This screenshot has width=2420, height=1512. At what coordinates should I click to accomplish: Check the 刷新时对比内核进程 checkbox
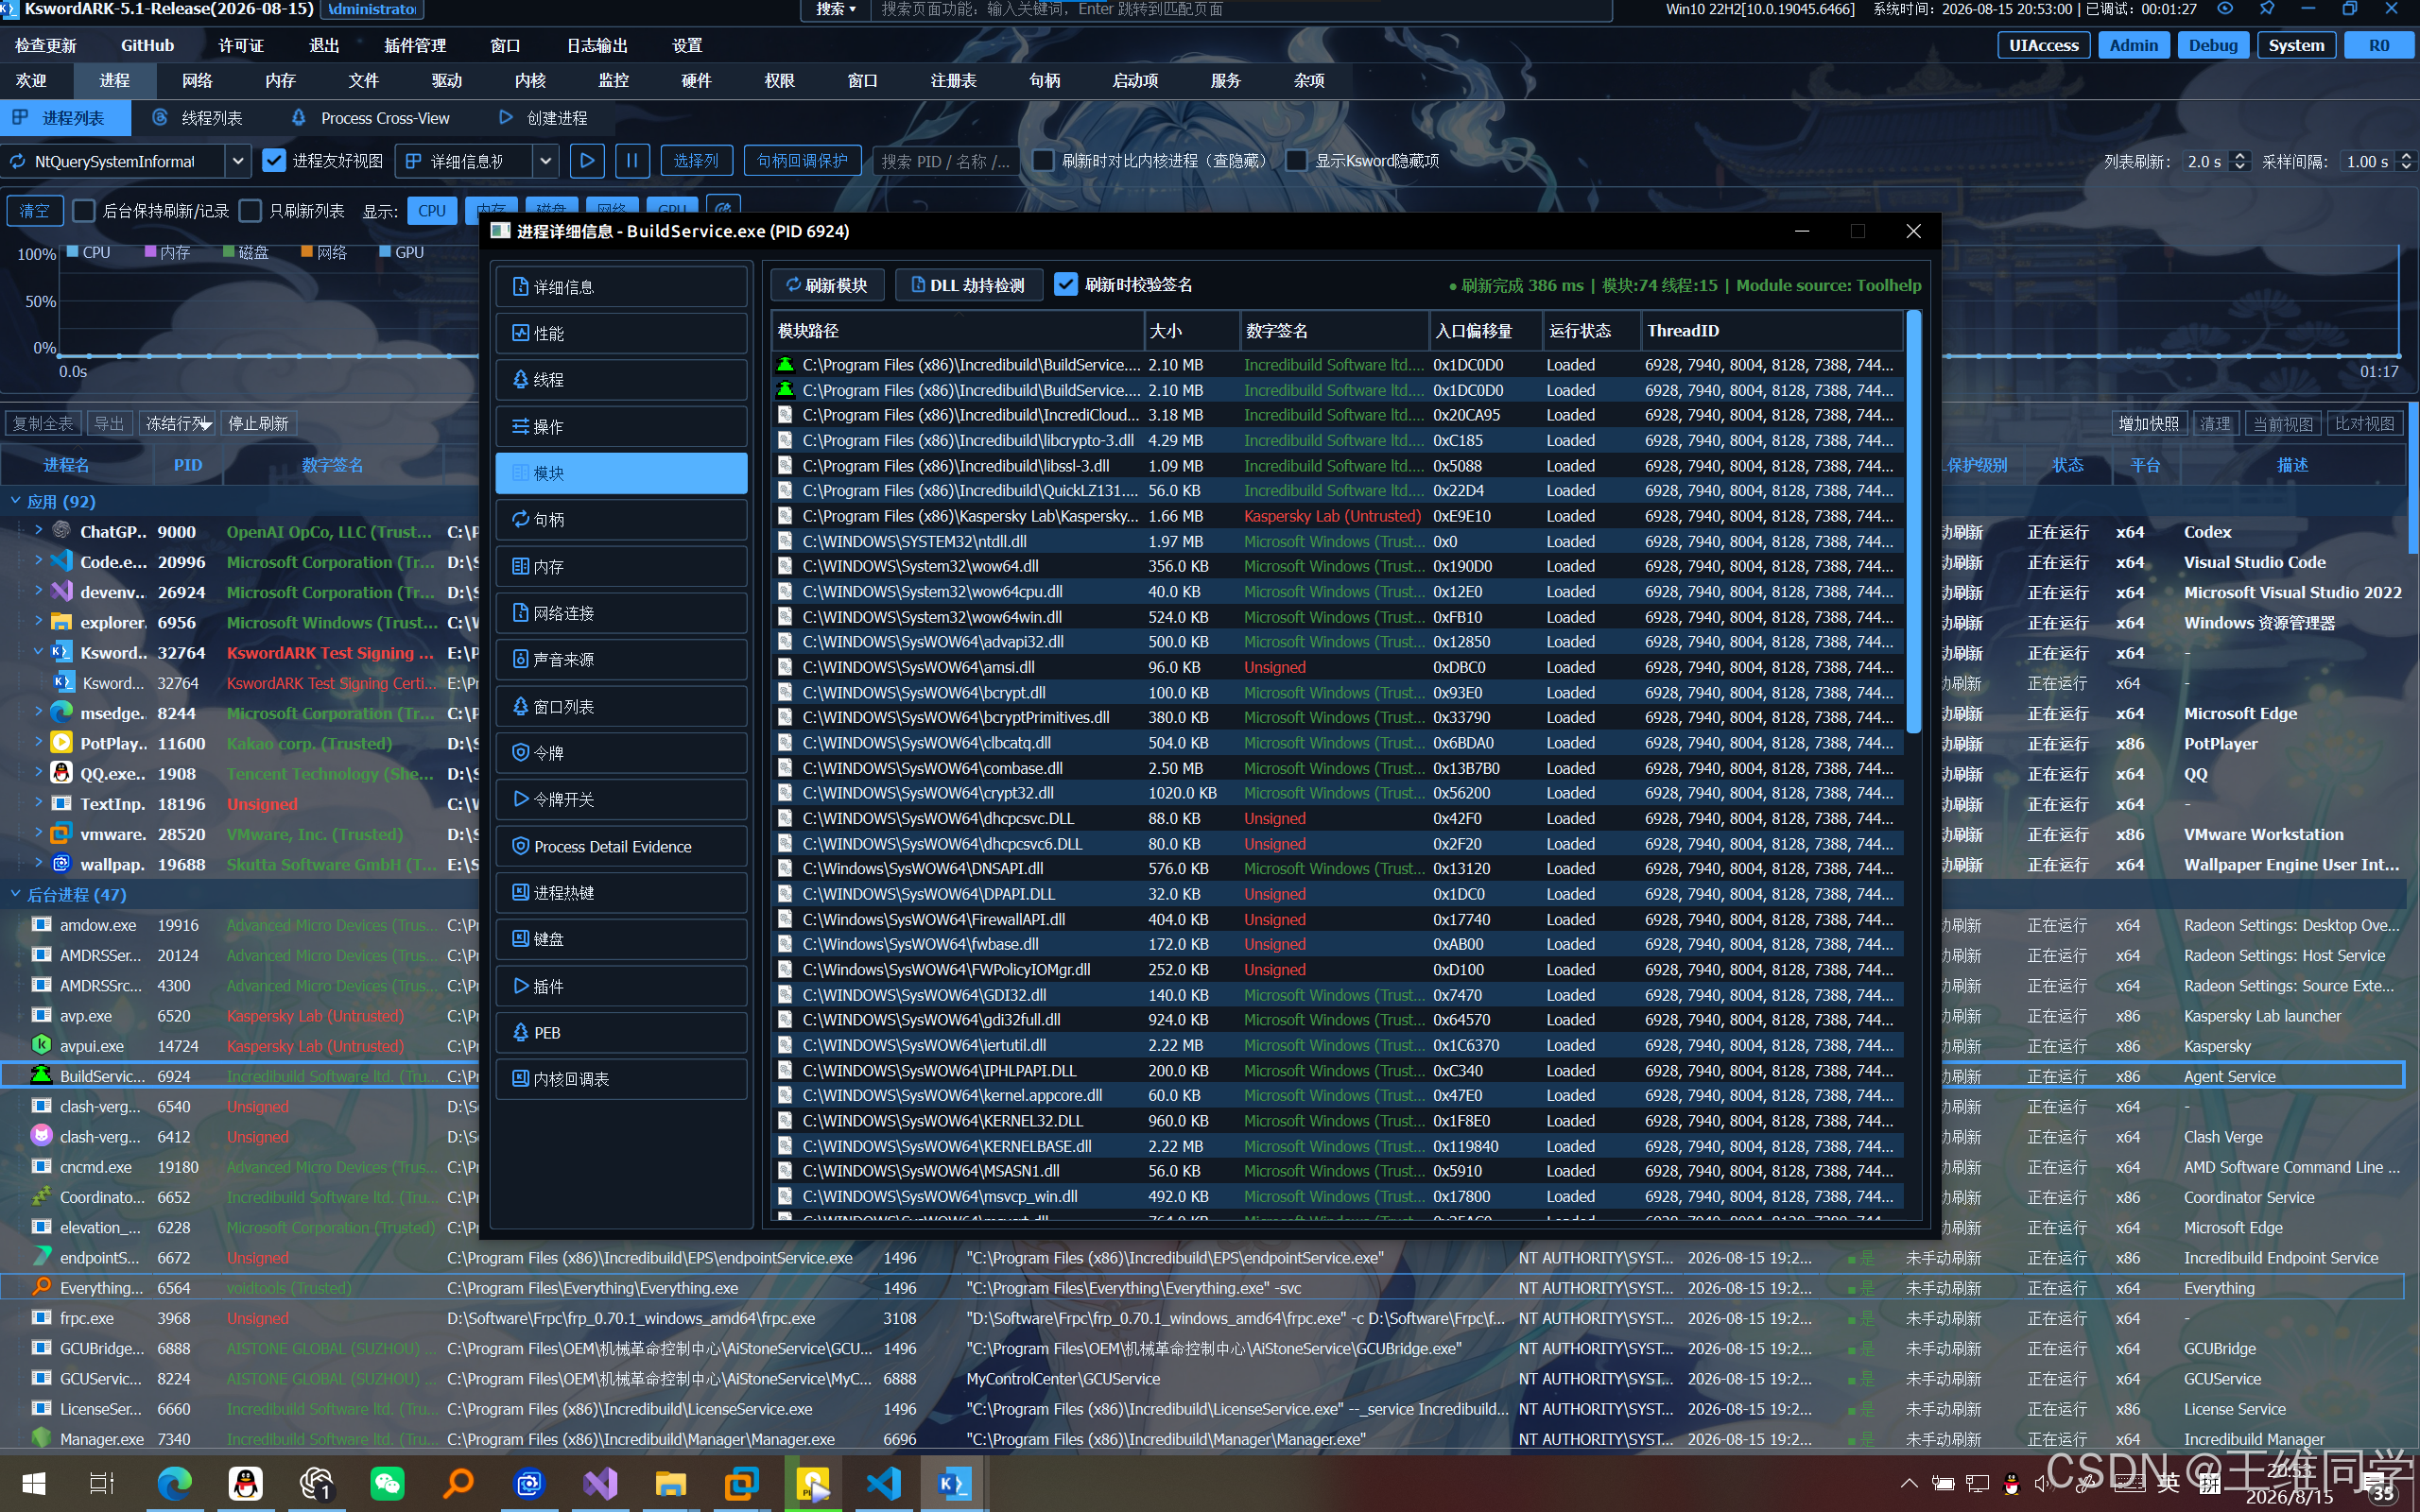[x=1043, y=161]
